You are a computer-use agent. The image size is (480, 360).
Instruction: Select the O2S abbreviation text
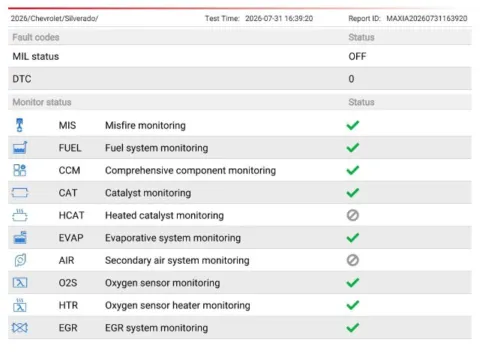coord(68,283)
